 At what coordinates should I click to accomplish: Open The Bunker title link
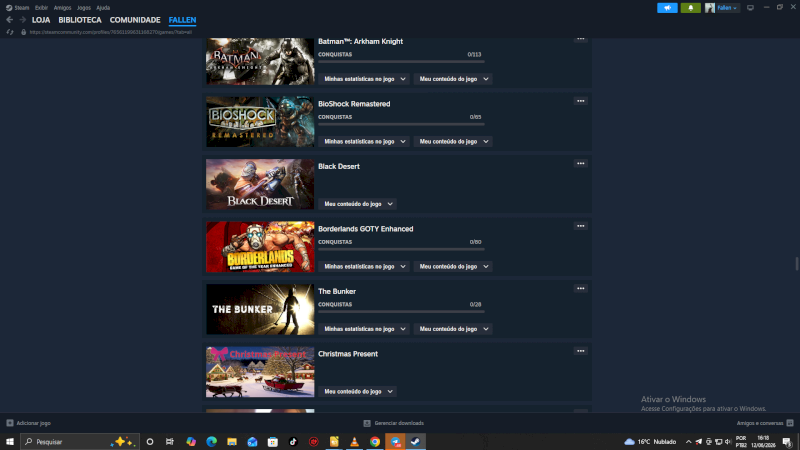coord(337,291)
